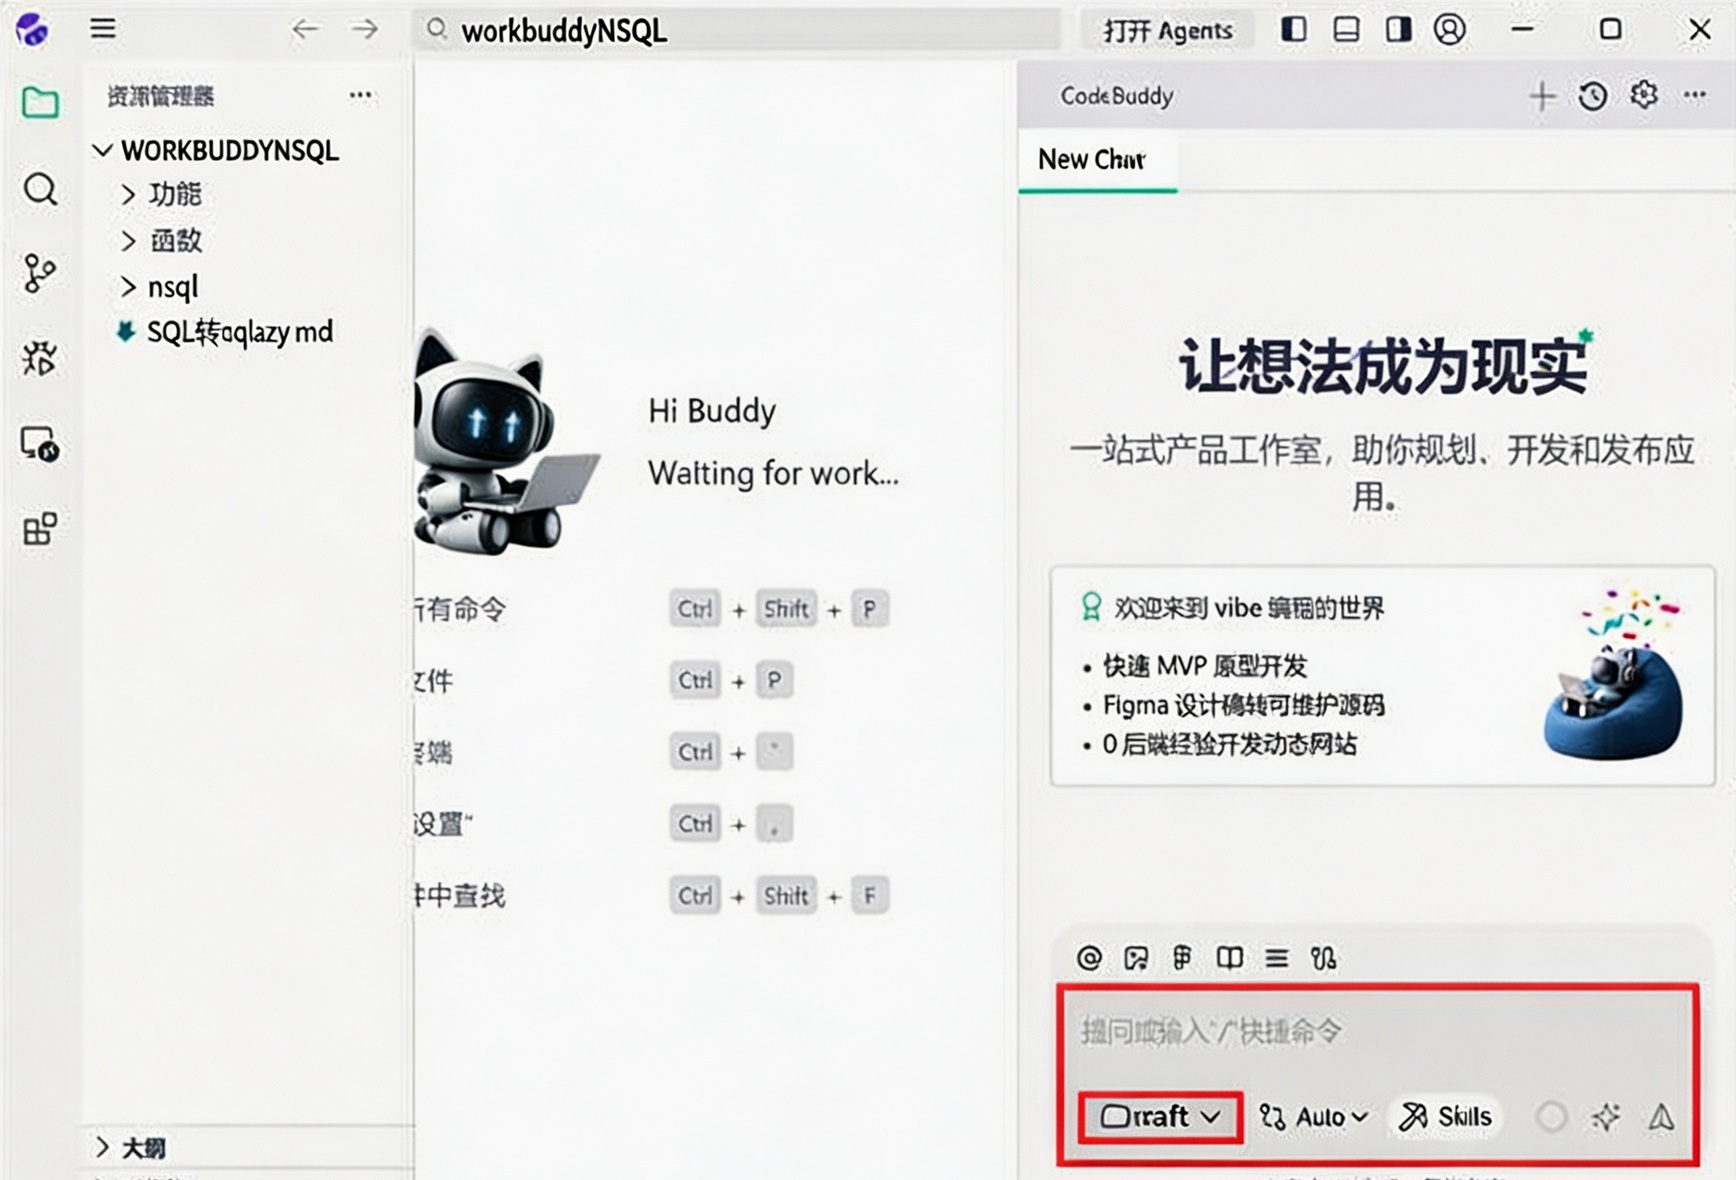The height and width of the screenshot is (1180, 1736).
Task: Click the Figma 设计稿转可维护源码 bullet
Action: [x=1244, y=705]
